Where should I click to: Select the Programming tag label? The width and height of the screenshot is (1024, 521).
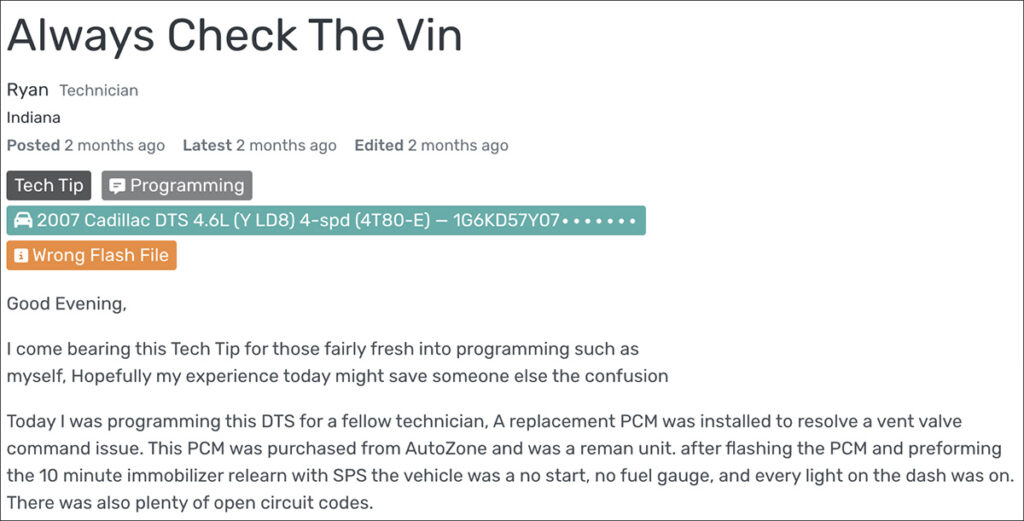(x=187, y=186)
